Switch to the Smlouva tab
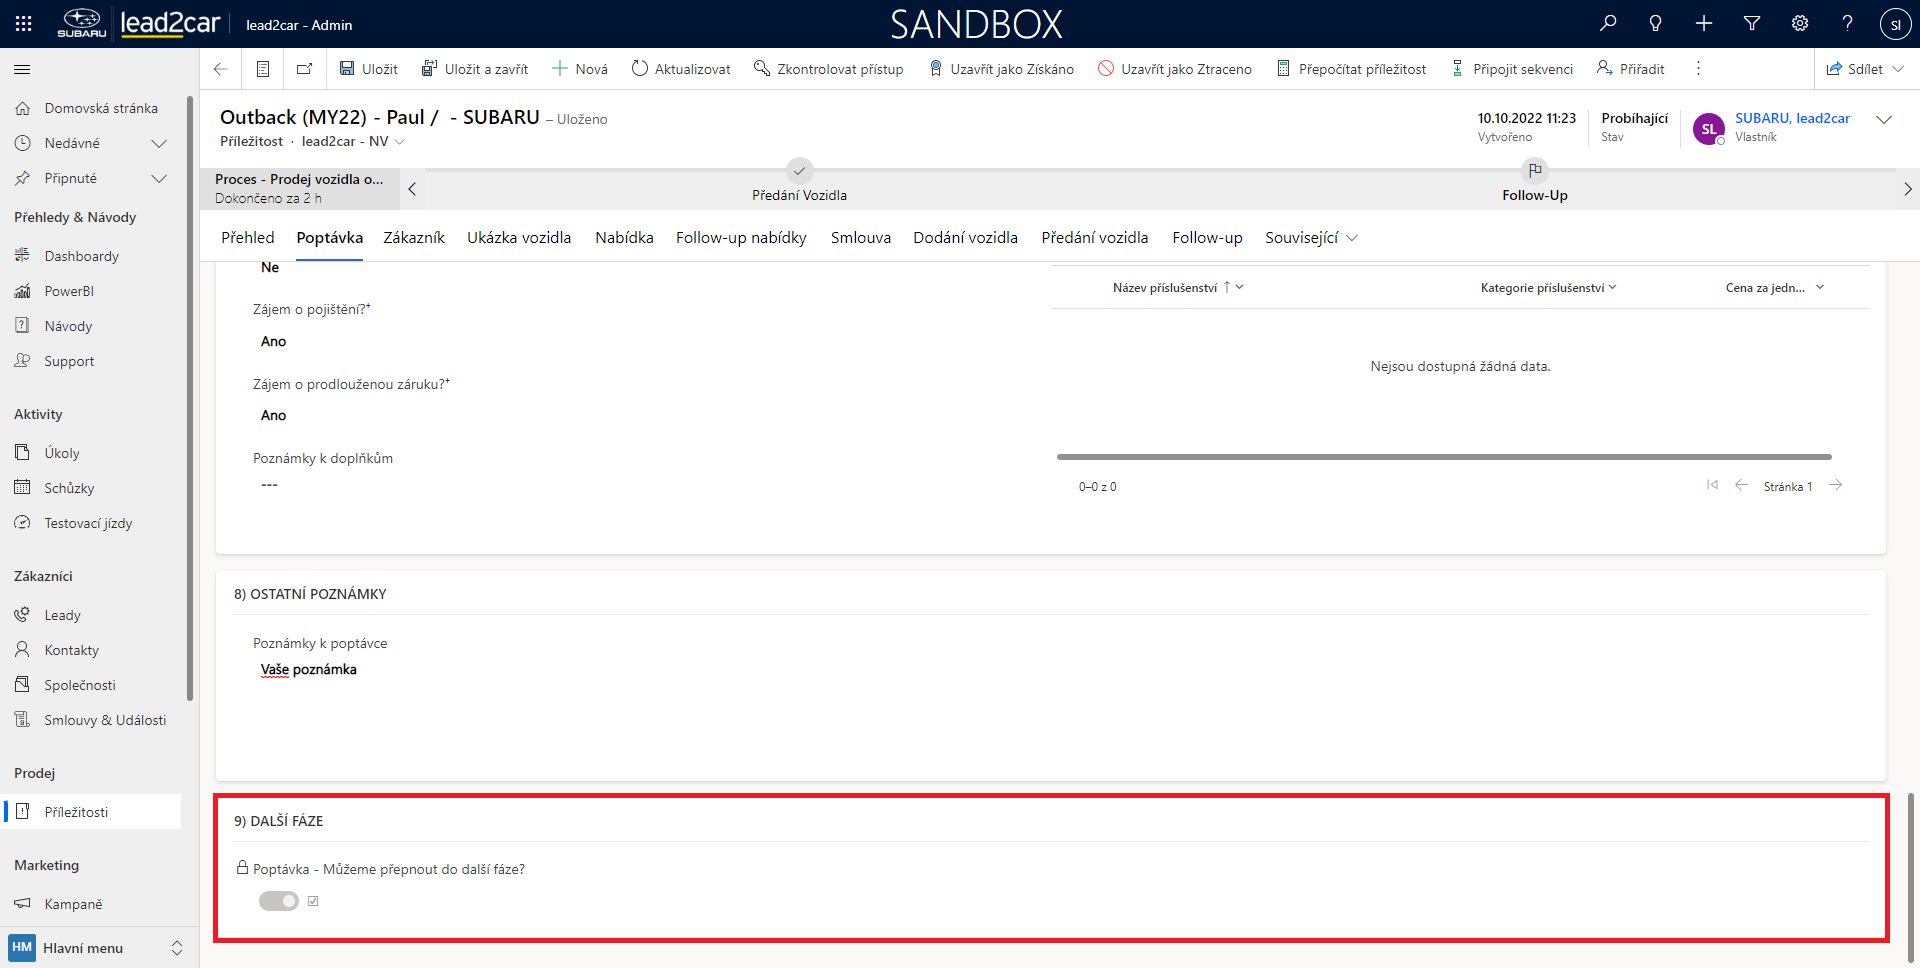This screenshot has width=1920, height=968. click(860, 238)
